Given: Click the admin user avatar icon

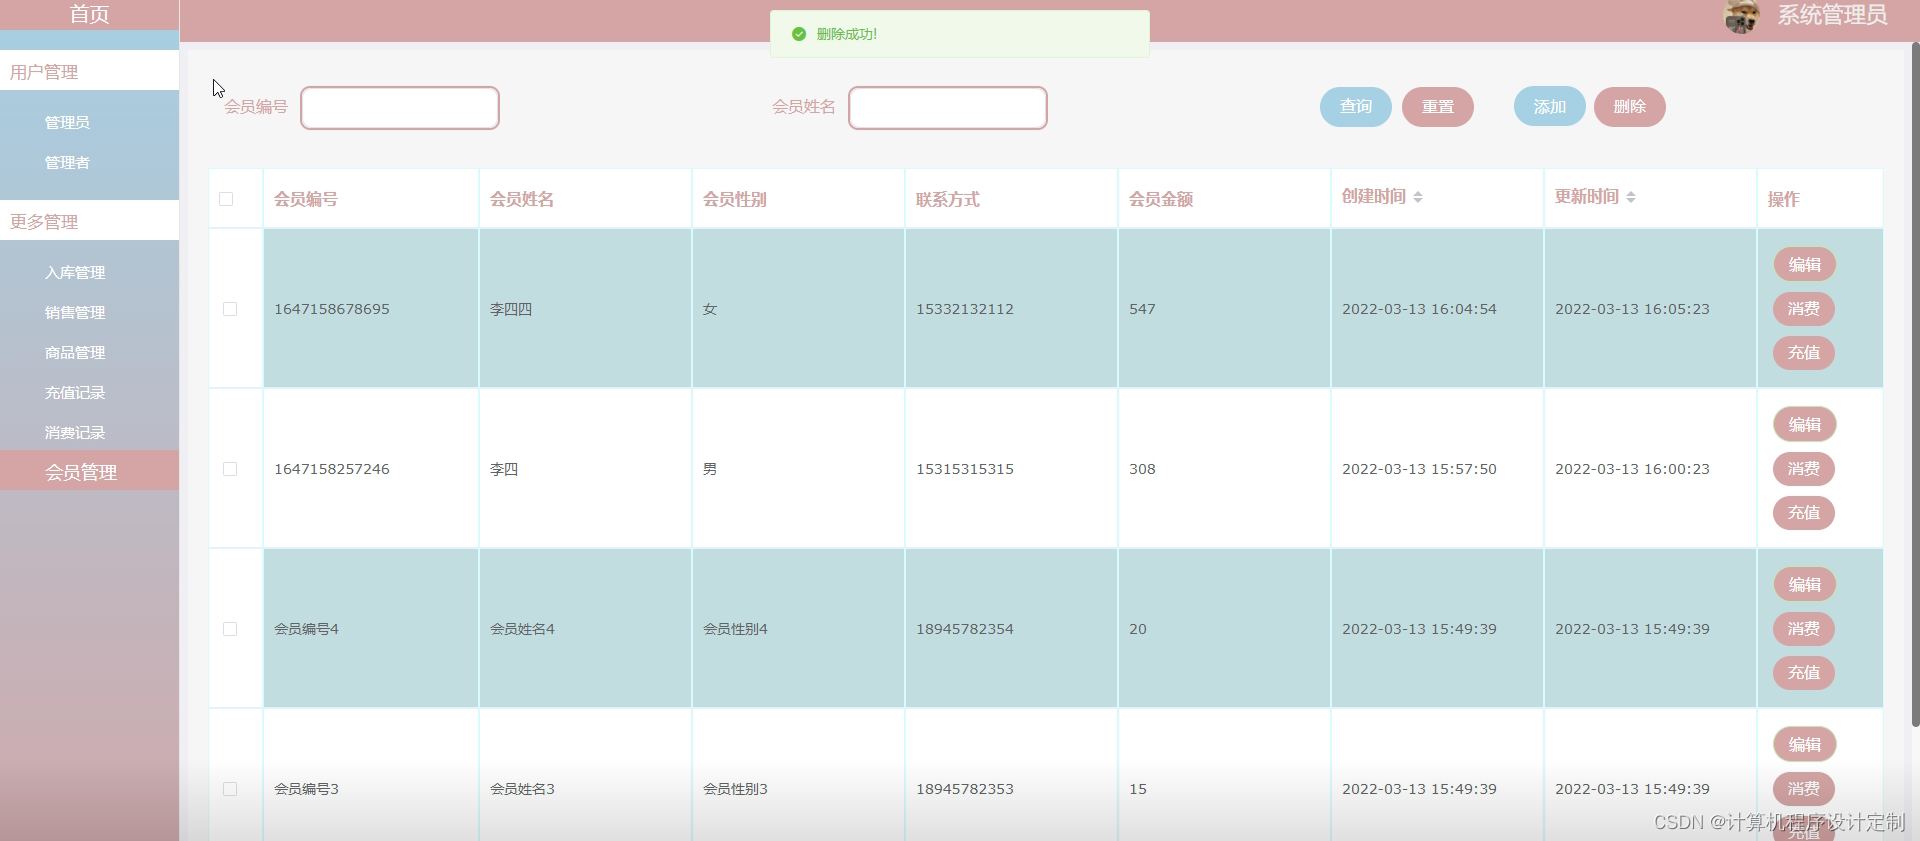Looking at the screenshot, I should point(1741,16).
